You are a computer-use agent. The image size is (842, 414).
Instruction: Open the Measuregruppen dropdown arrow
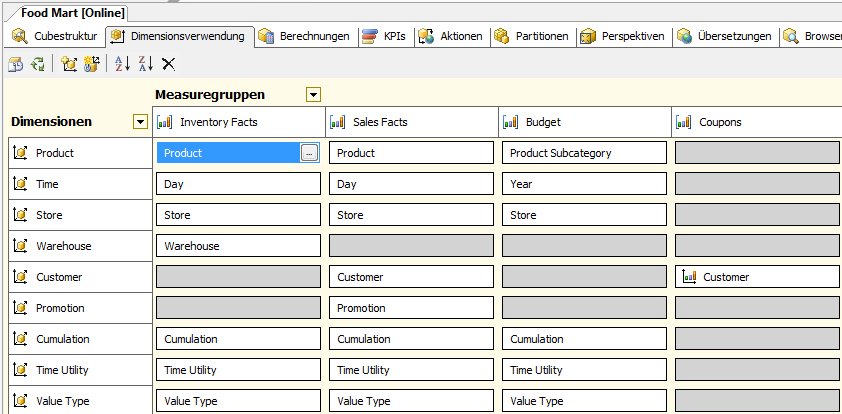pyautogui.click(x=313, y=96)
